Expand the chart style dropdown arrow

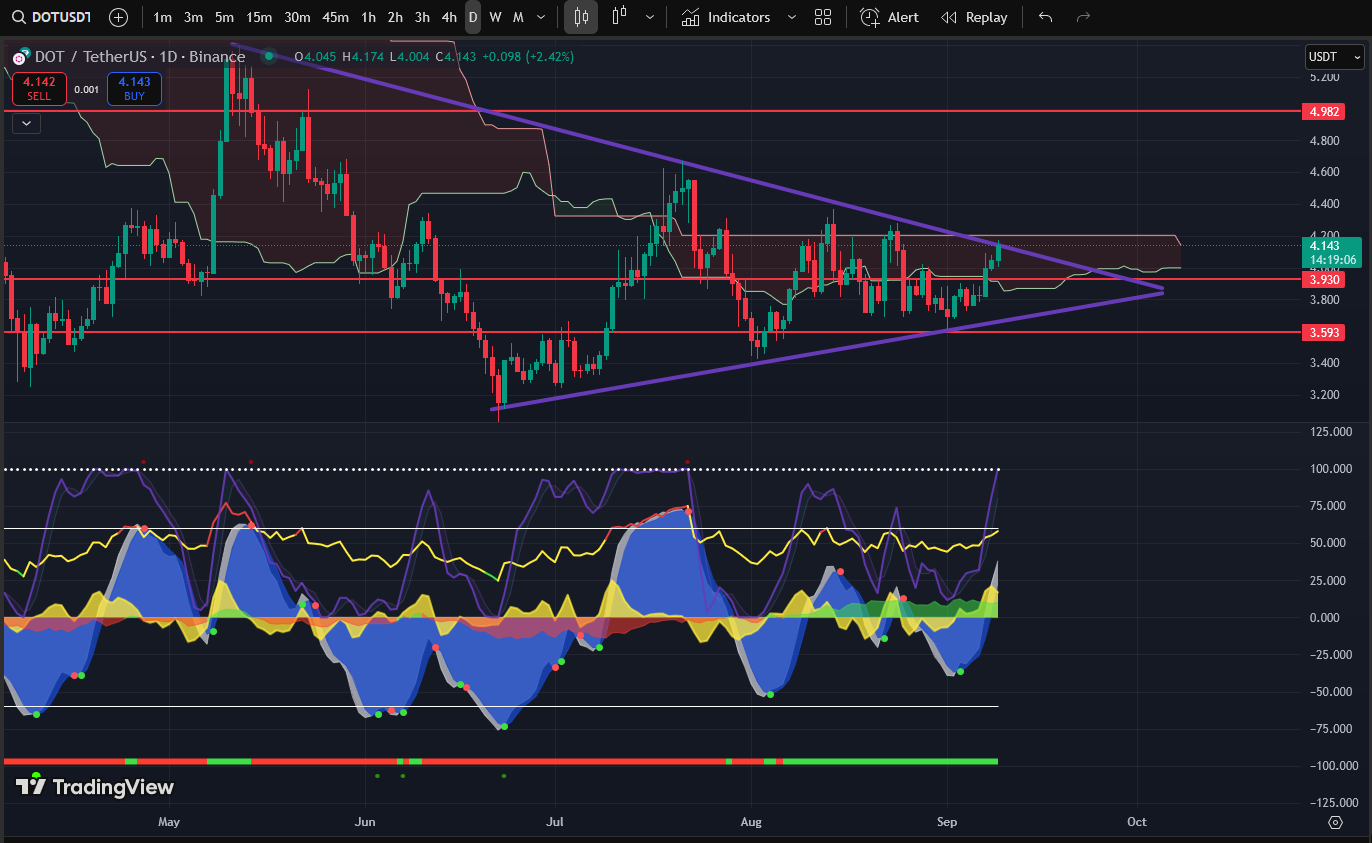click(651, 17)
